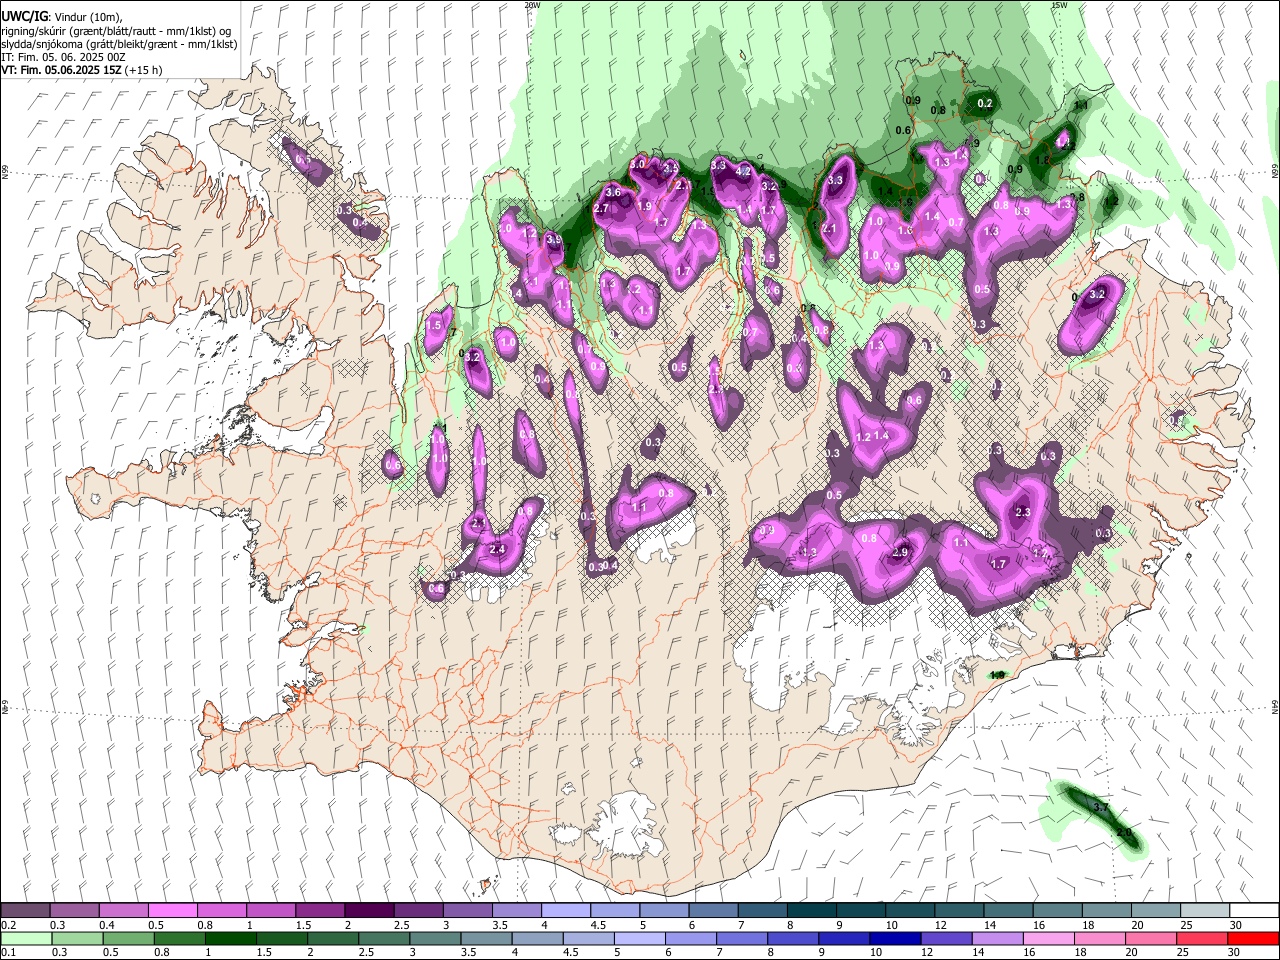Click the UWC/IG title label
Image resolution: width=1280 pixels, height=960 pixels.
23,17
